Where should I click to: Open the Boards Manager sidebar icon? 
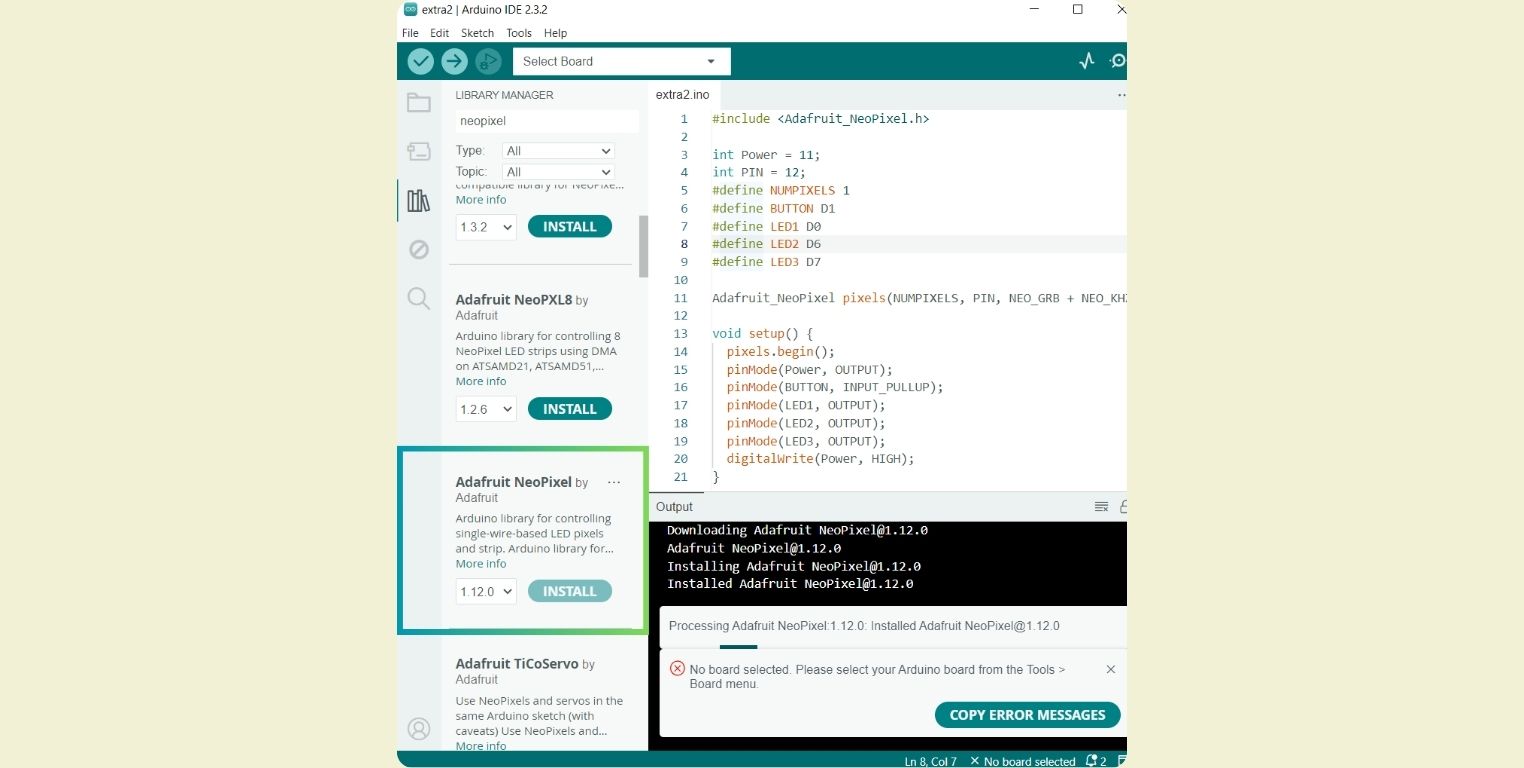pyautogui.click(x=419, y=151)
